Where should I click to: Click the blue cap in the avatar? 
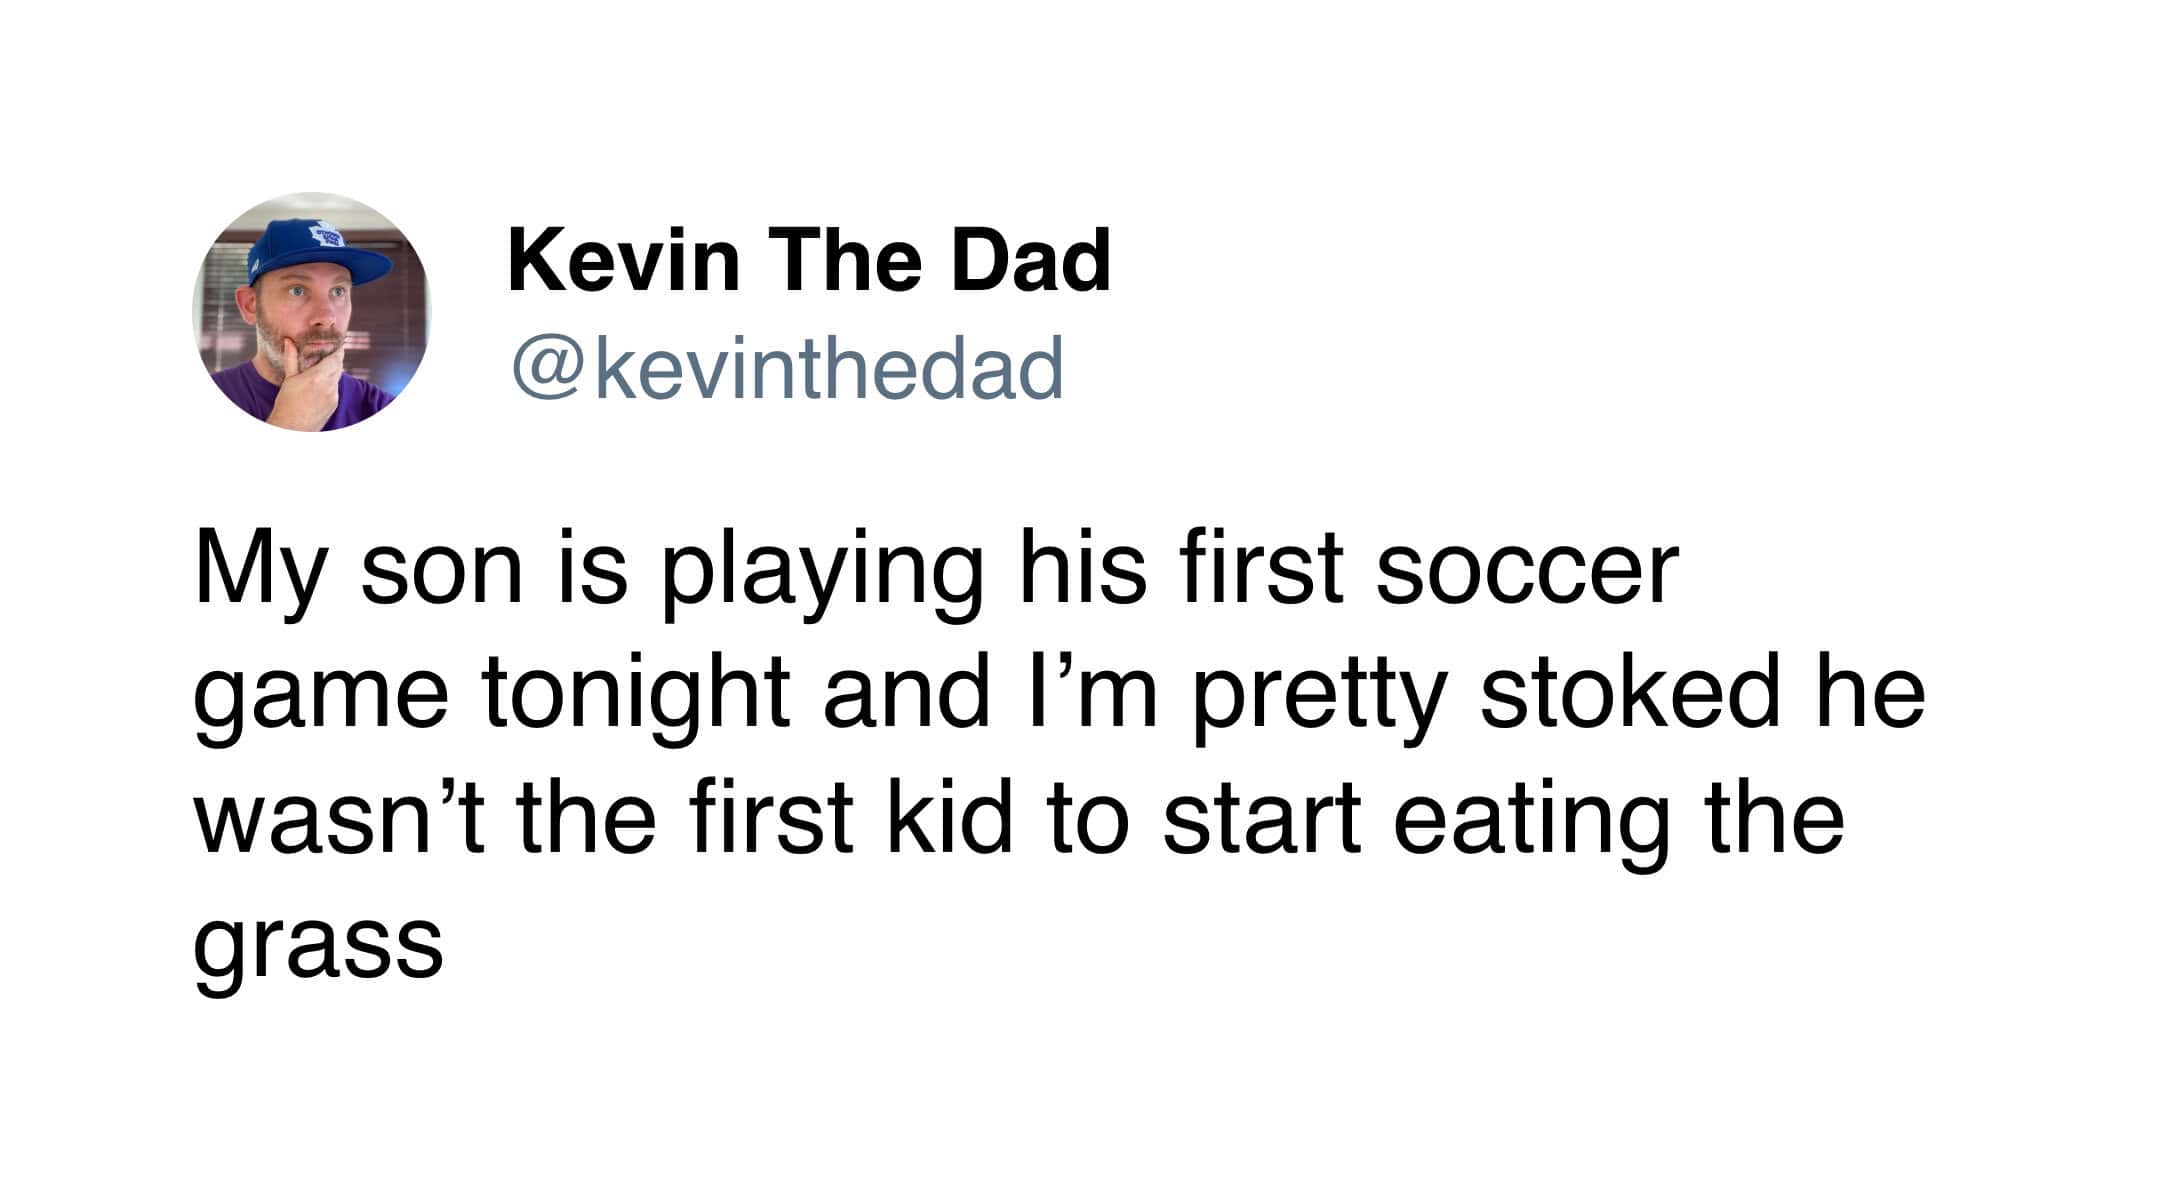click(315, 248)
